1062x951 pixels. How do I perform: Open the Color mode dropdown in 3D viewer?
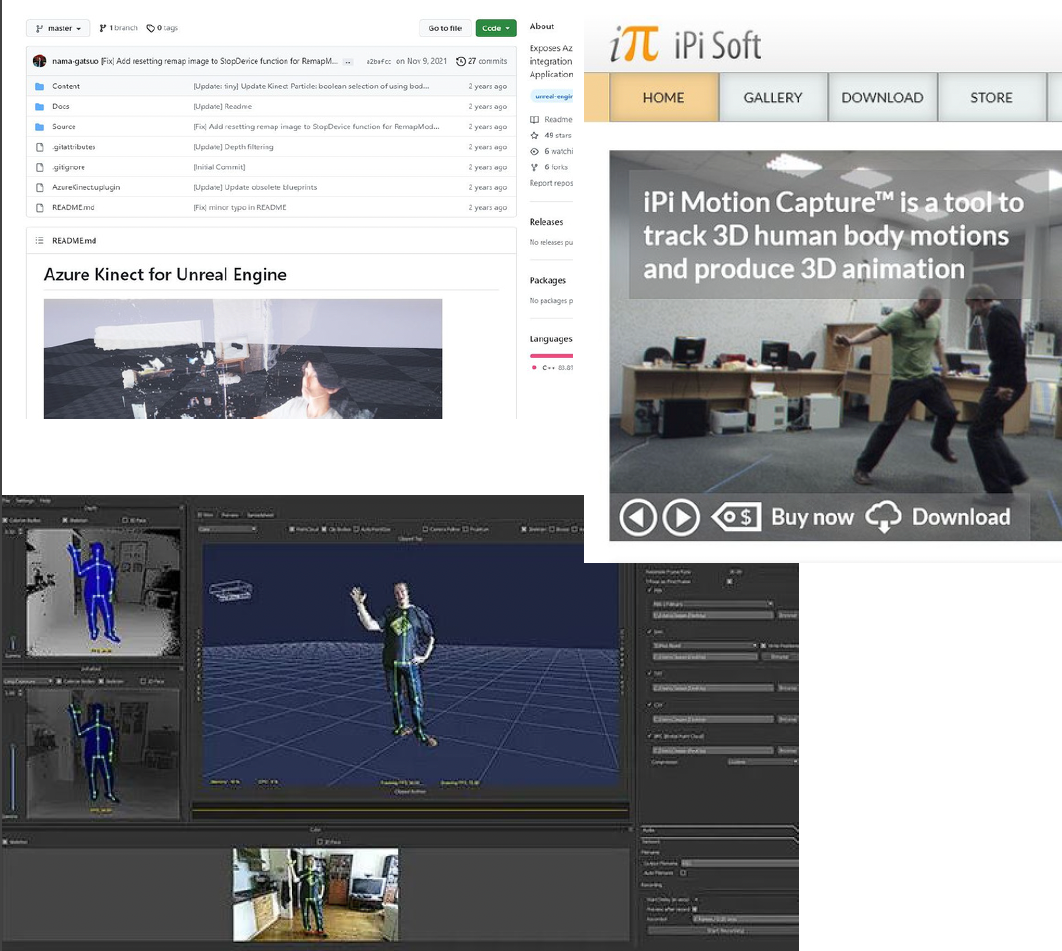228,529
